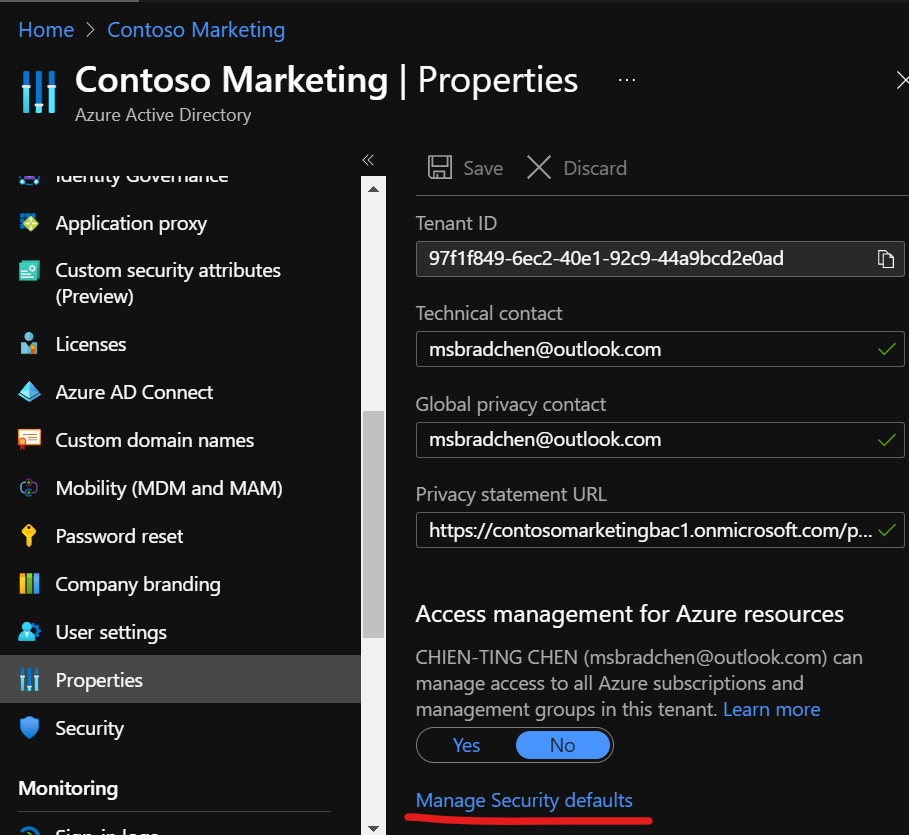Click the Licenses icon

pyautogui.click(x=29, y=344)
